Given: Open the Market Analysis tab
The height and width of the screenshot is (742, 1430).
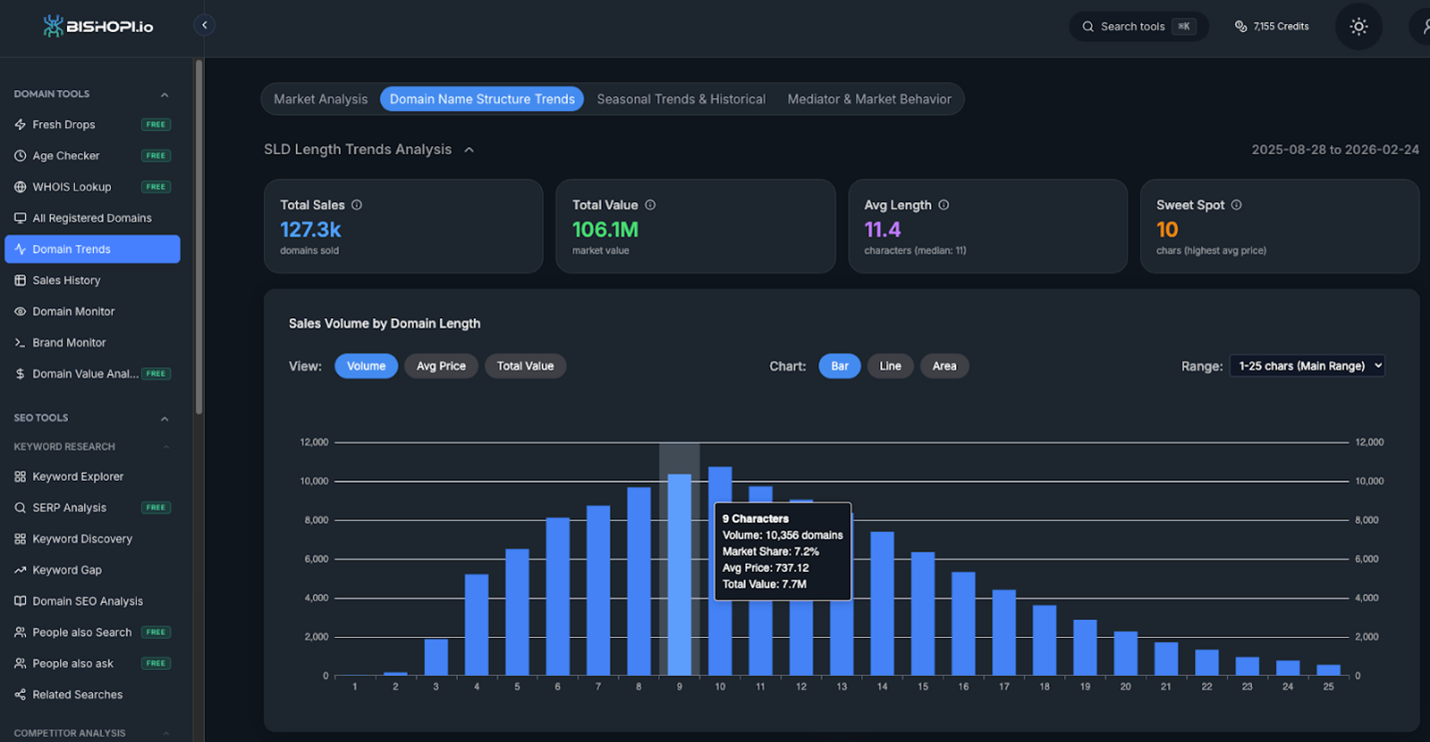Looking at the screenshot, I should coord(321,99).
